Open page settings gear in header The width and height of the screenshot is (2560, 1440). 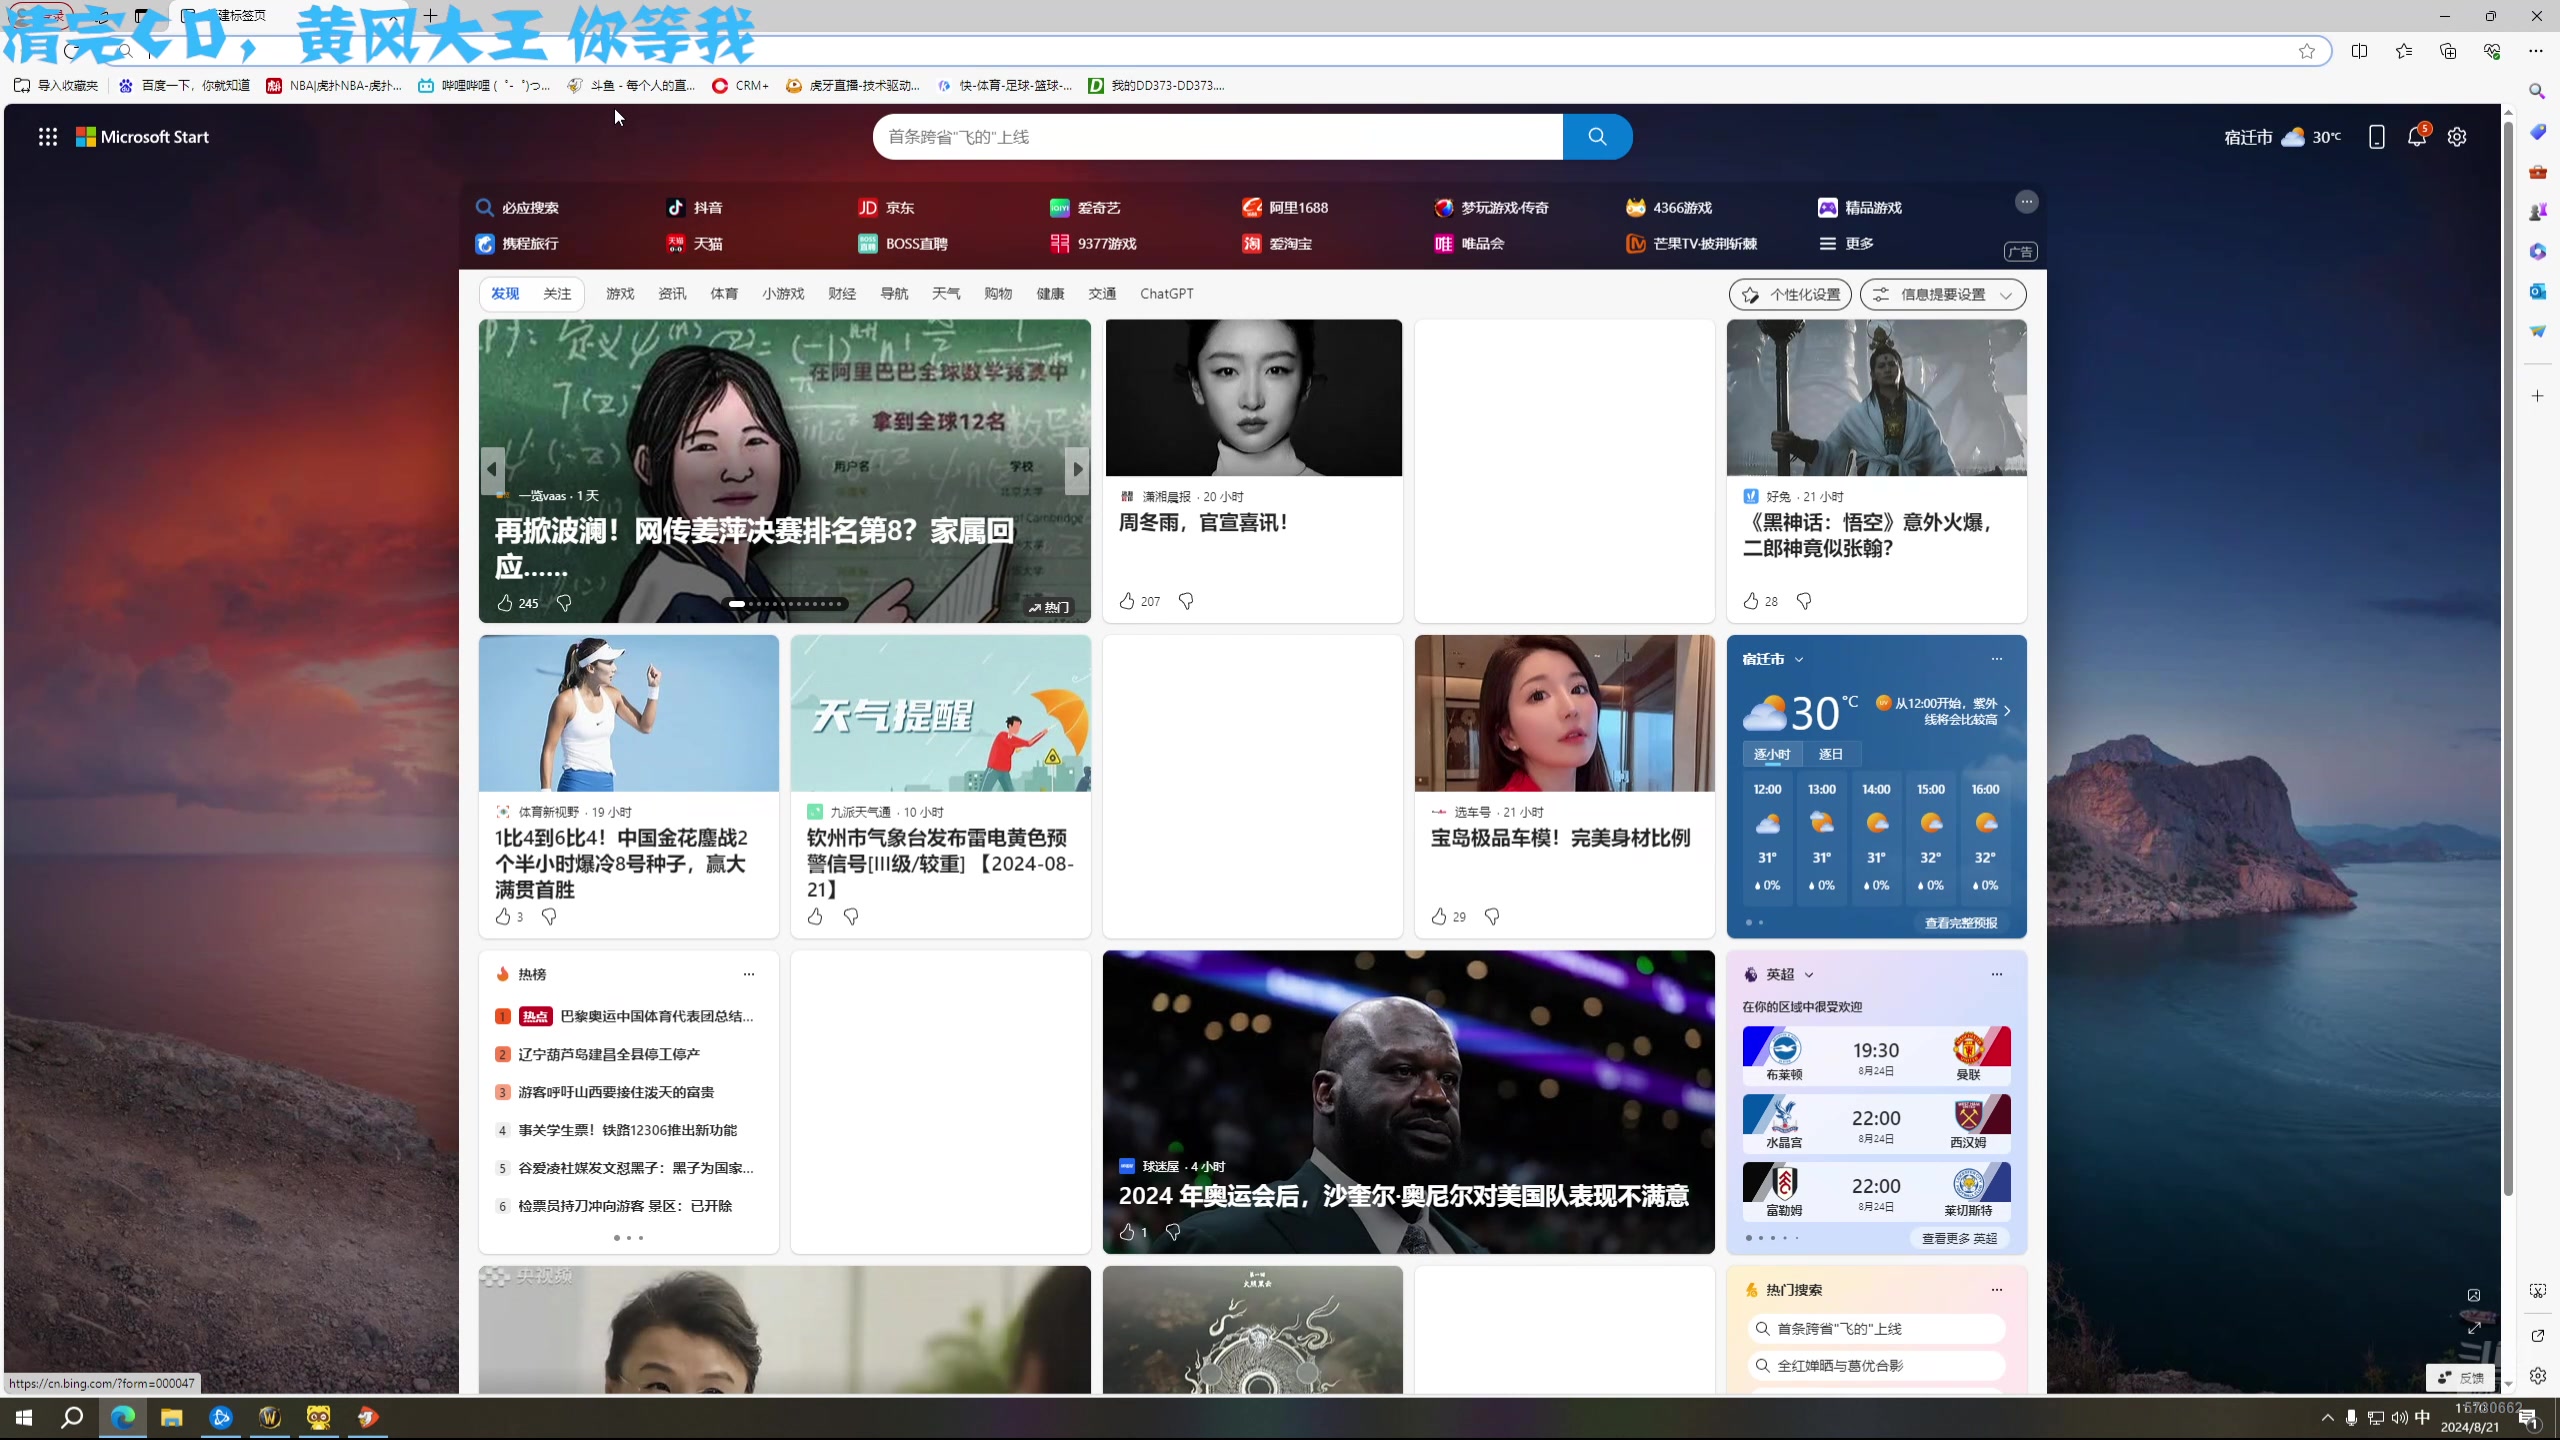point(2457,137)
